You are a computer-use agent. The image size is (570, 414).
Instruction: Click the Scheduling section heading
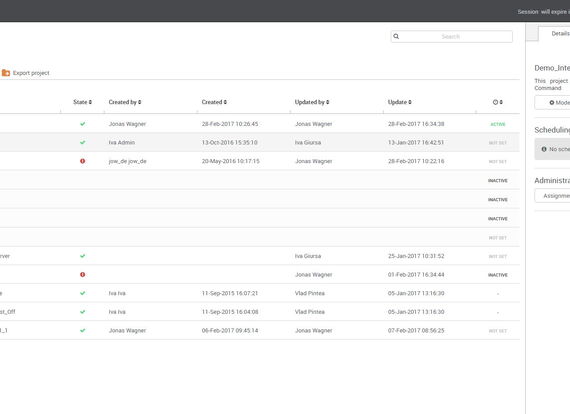coord(552,130)
